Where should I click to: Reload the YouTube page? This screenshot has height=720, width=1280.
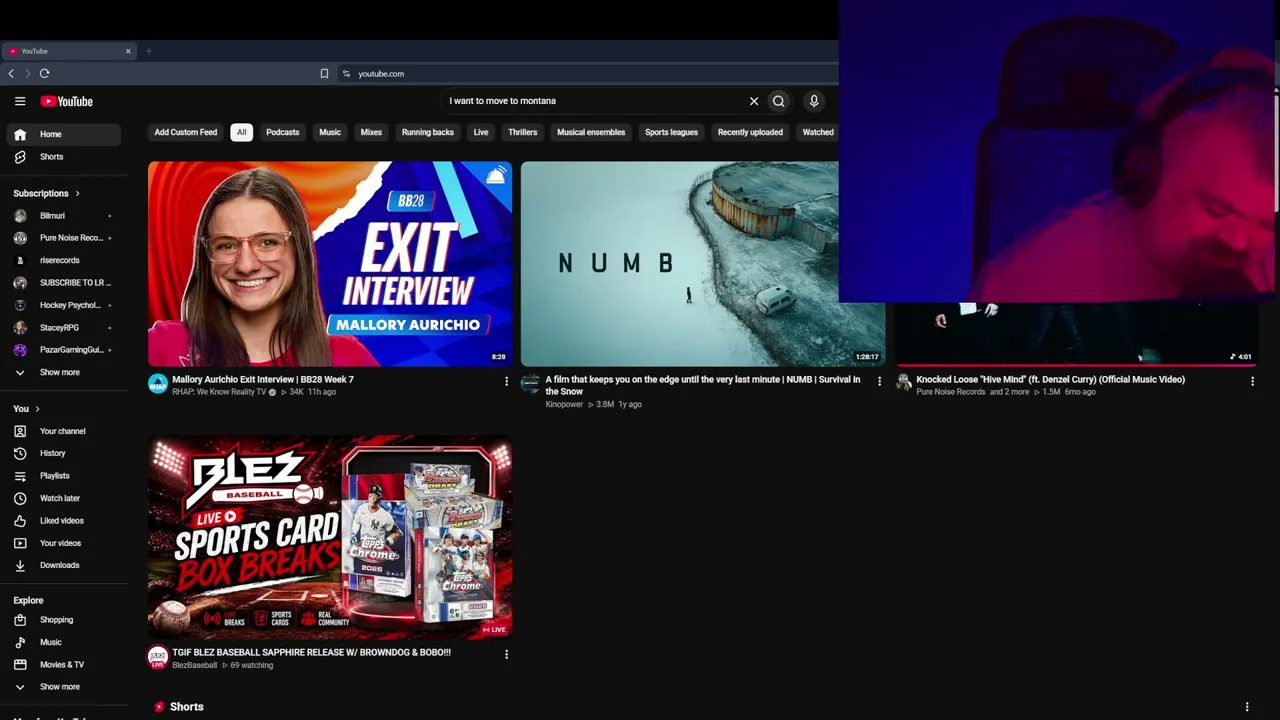coord(44,73)
